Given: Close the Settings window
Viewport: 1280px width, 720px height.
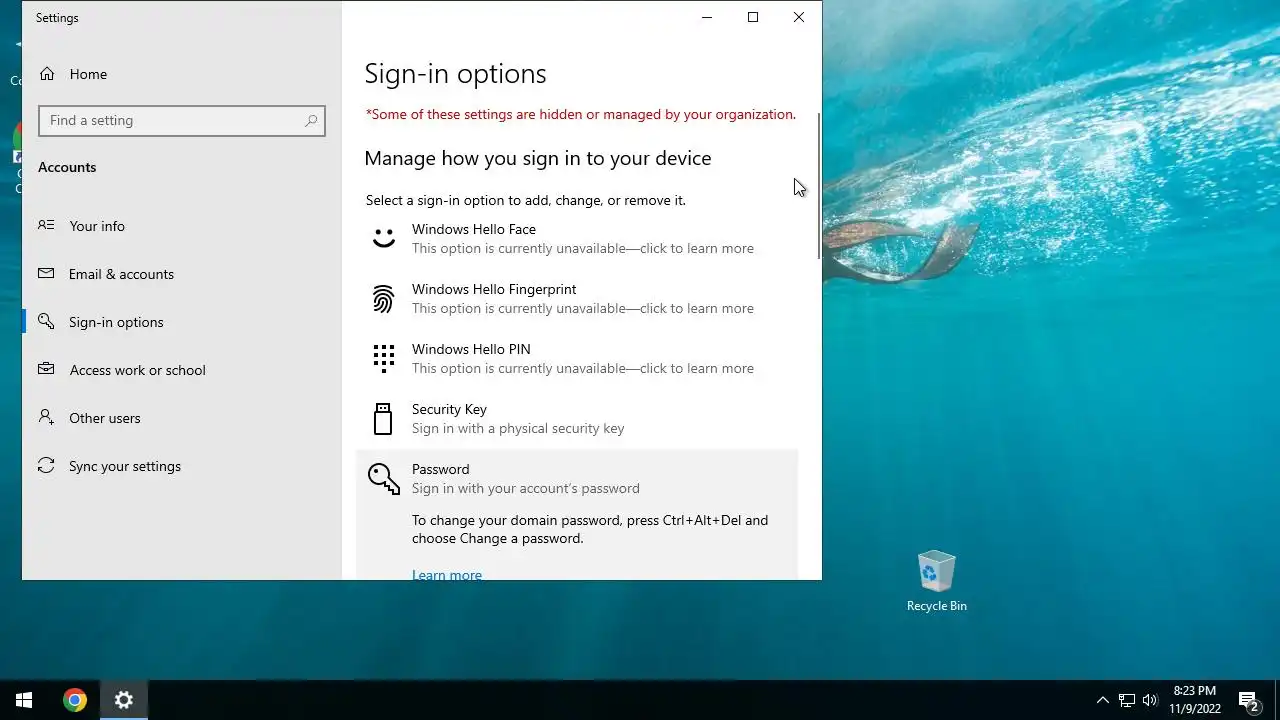Looking at the screenshot, I should click(799, 17).
